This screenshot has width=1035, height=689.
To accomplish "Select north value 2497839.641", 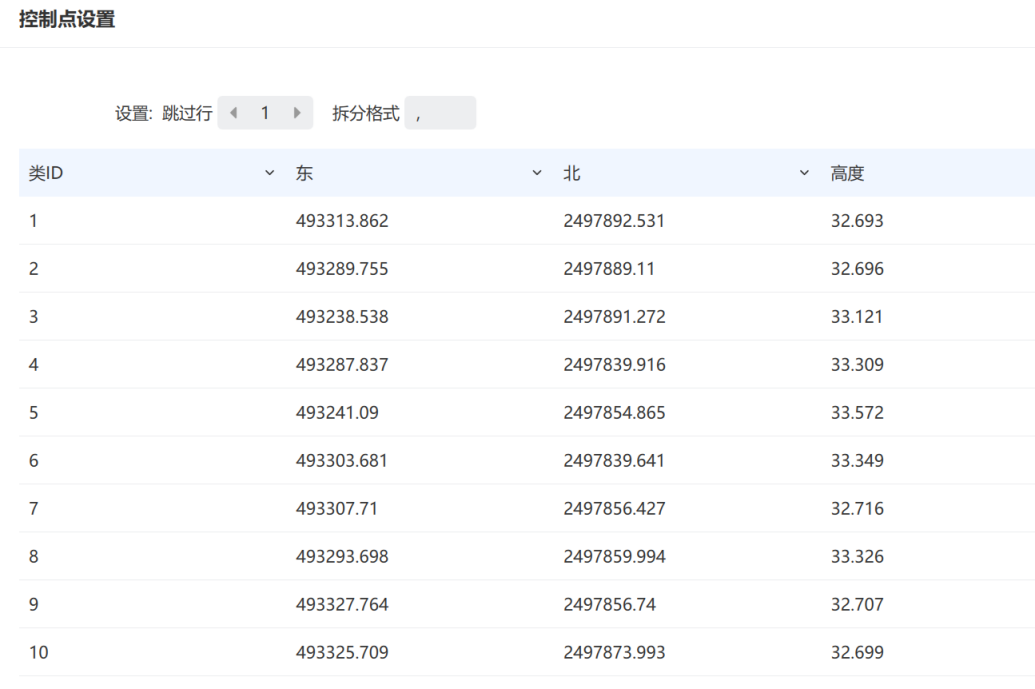I will (x=614, y=461).
